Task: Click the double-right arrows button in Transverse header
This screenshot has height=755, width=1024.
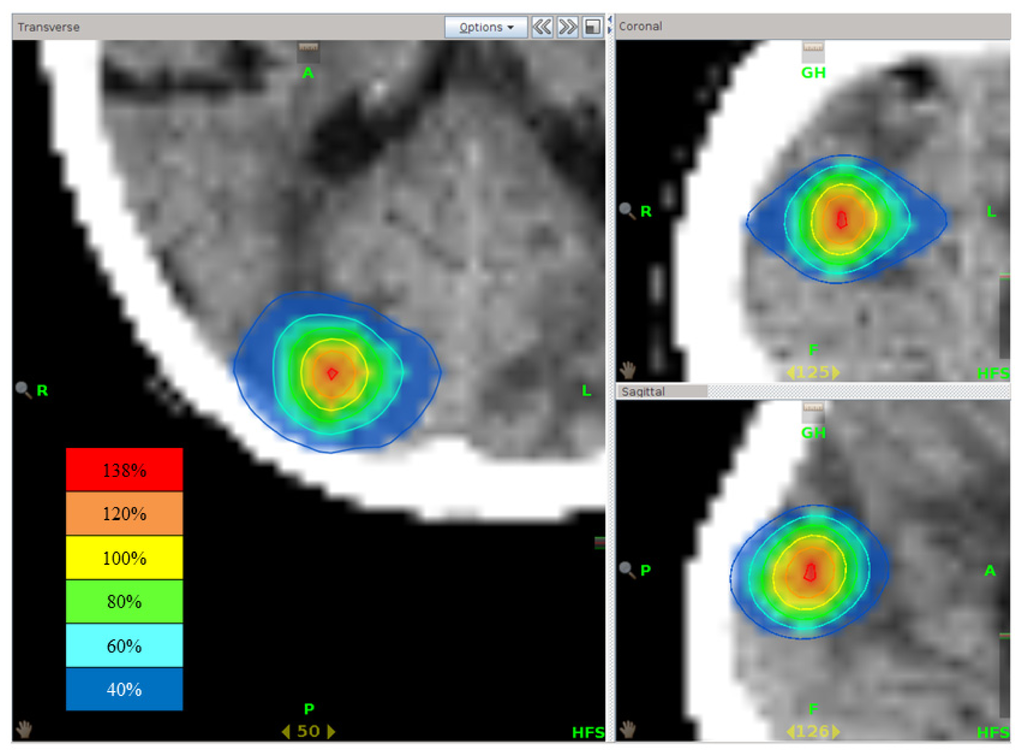Action: click(568, 27)
